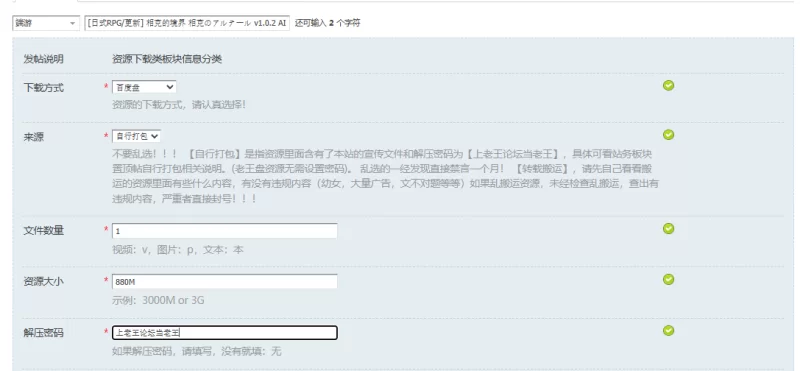The image size is (800, 371).
Task: Click the 解压密码 input field
Action: pos(224,333)
